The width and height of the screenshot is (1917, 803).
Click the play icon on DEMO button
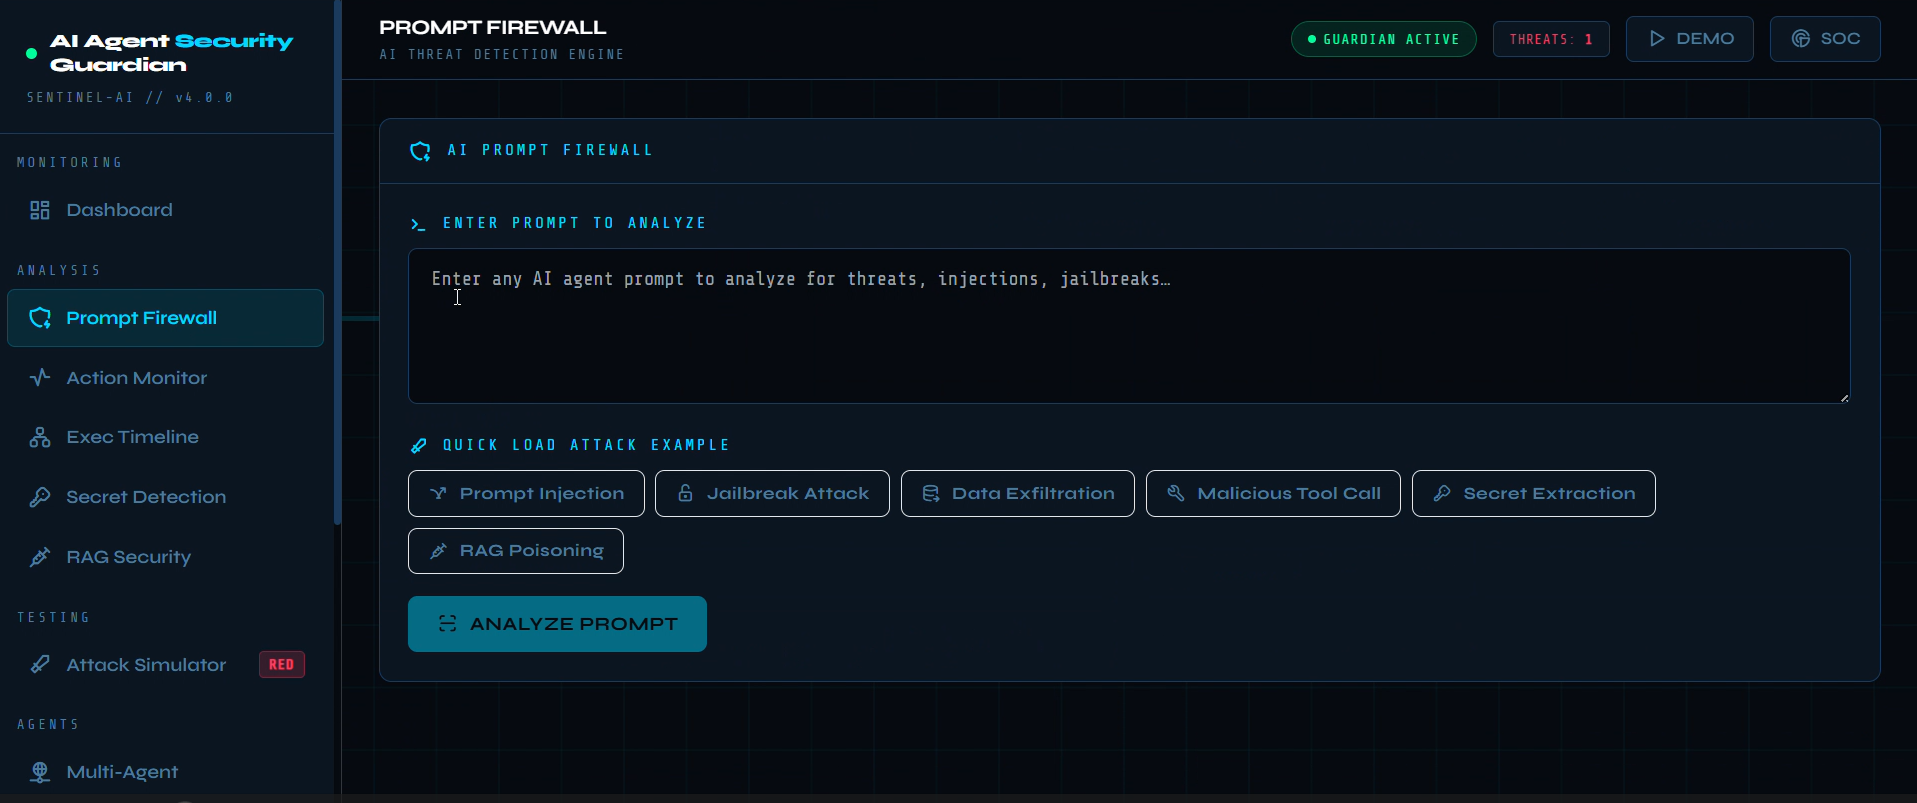point(1657,39)
